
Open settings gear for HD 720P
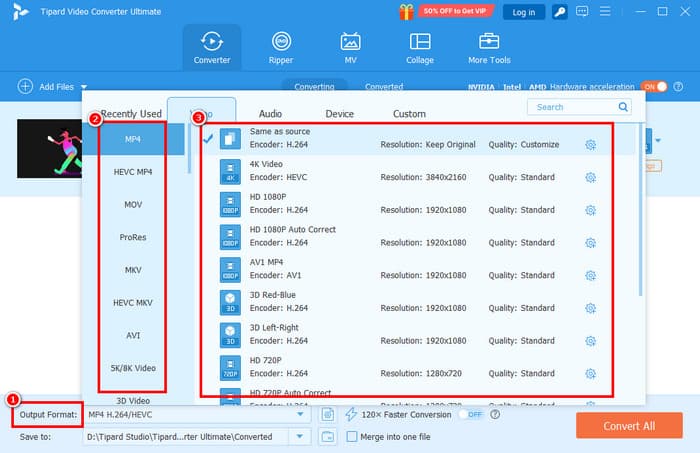(x=591, y=374)
